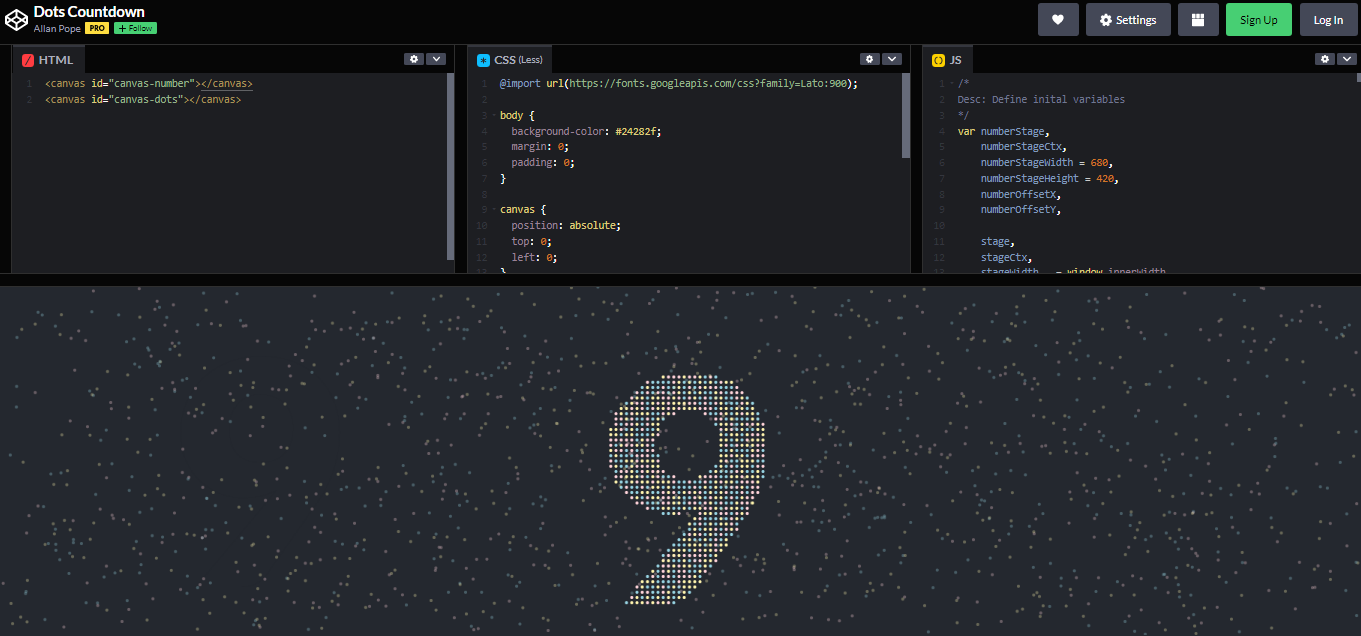Image resolution: width=1361 pixels, height=636 pixels.
Task: Open the JS panel settings gear
Action: pyautogui.click(x=1324, y=58)
